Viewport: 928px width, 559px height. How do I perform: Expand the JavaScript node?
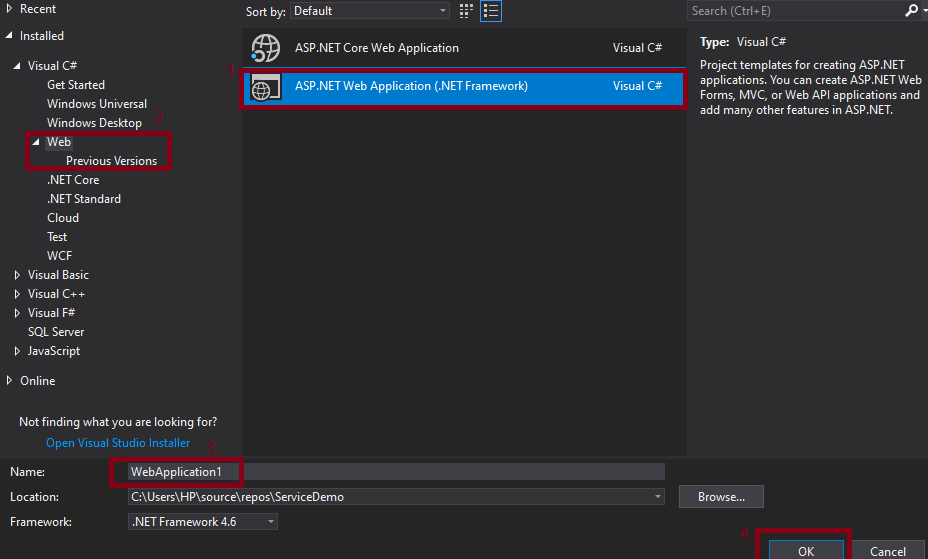pos(17,351)
